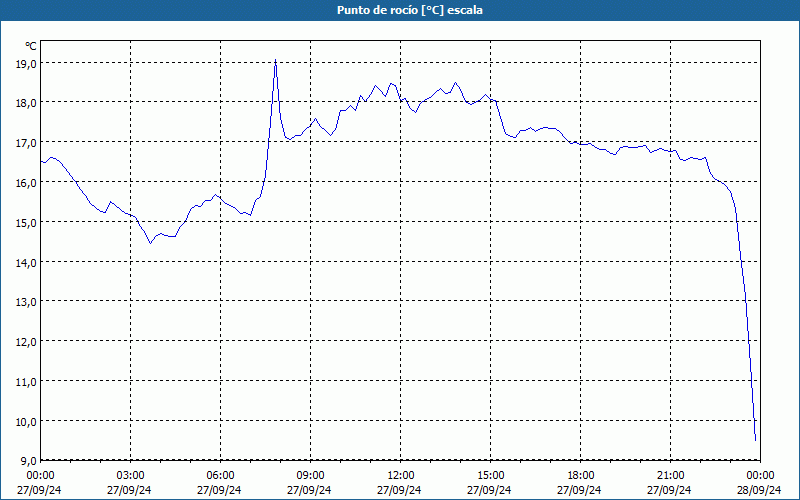
Task: Click the 09:00 time label
Action: coord(310,476)
